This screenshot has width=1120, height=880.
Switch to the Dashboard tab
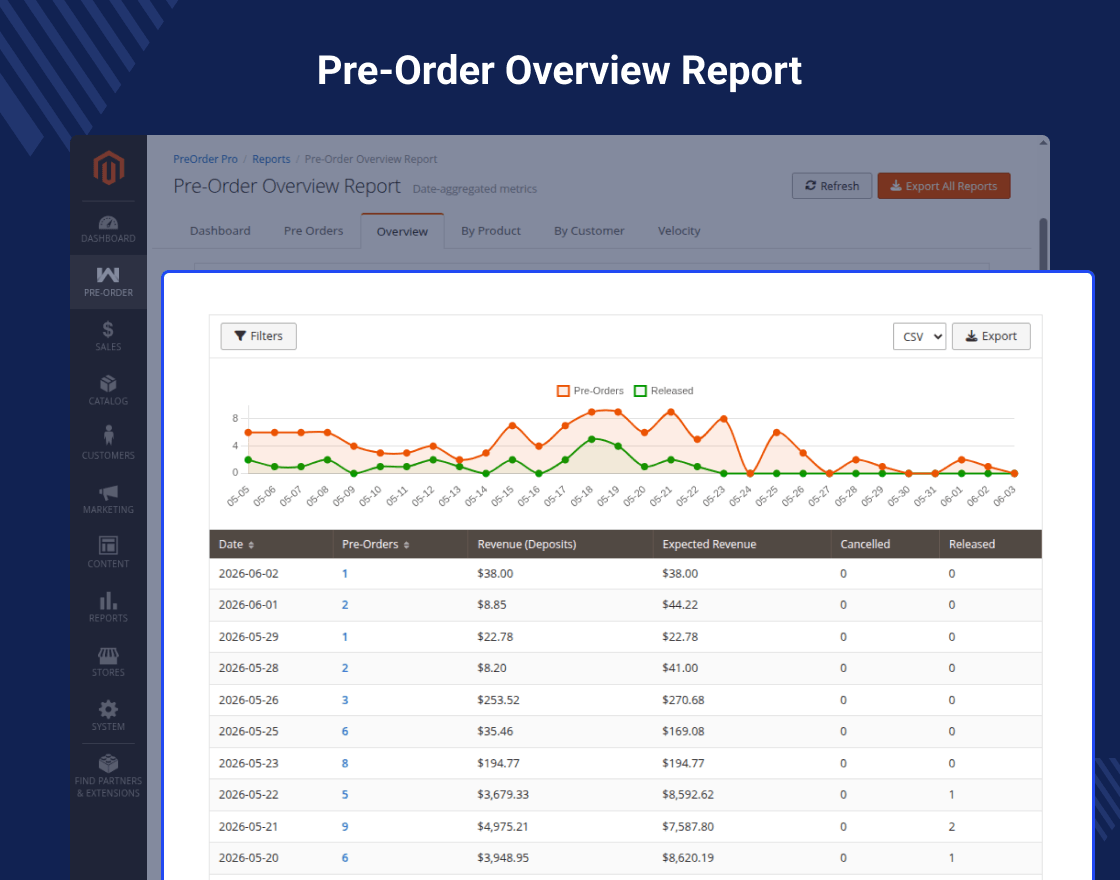click(x=220, y=231)
